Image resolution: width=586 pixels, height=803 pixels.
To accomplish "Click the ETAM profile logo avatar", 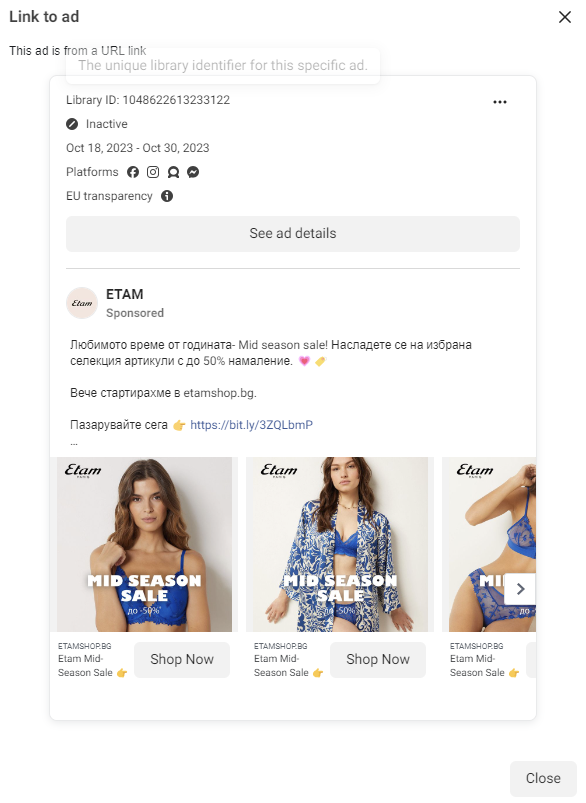I will coord(82,303).
